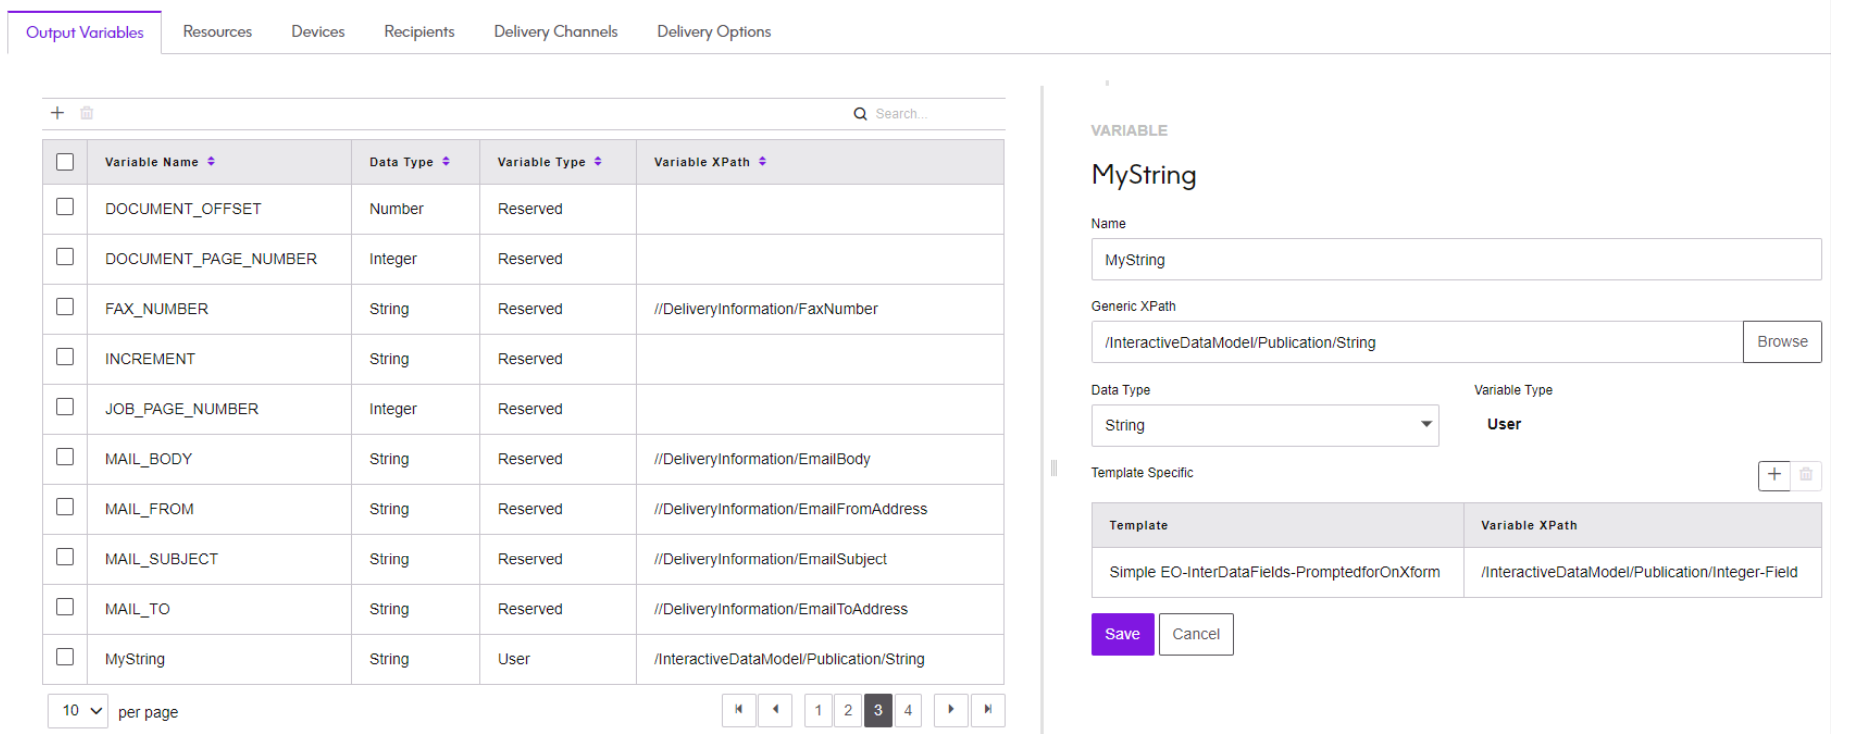The height and width of the screenshot is (734, 1859).
Task: Open the Recipients tab
Action: pos(419,32)
